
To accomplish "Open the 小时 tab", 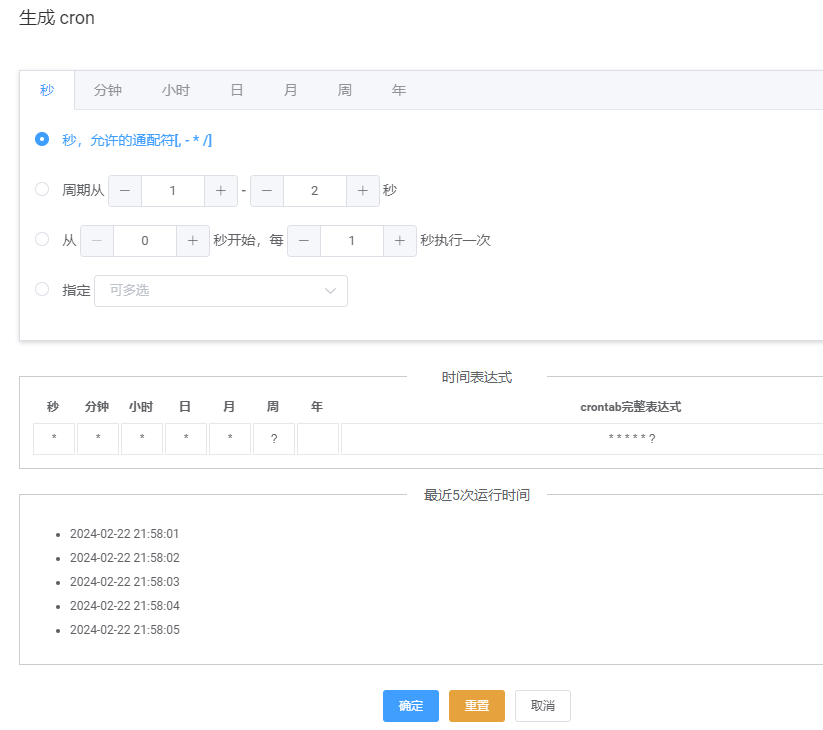I will 176,90.
